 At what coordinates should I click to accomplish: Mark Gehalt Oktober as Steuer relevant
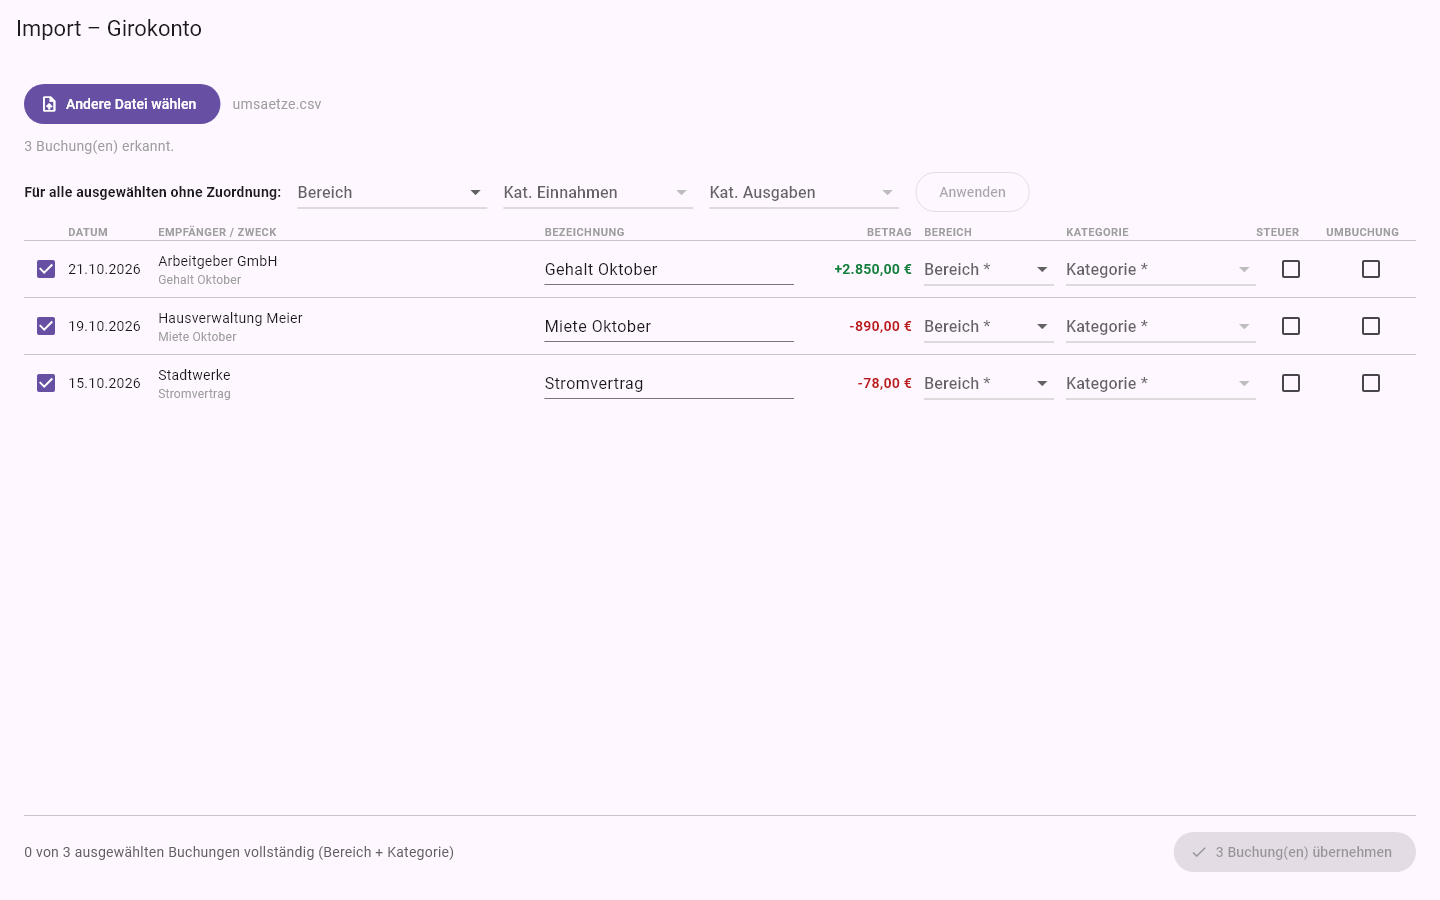point(1291,269)
